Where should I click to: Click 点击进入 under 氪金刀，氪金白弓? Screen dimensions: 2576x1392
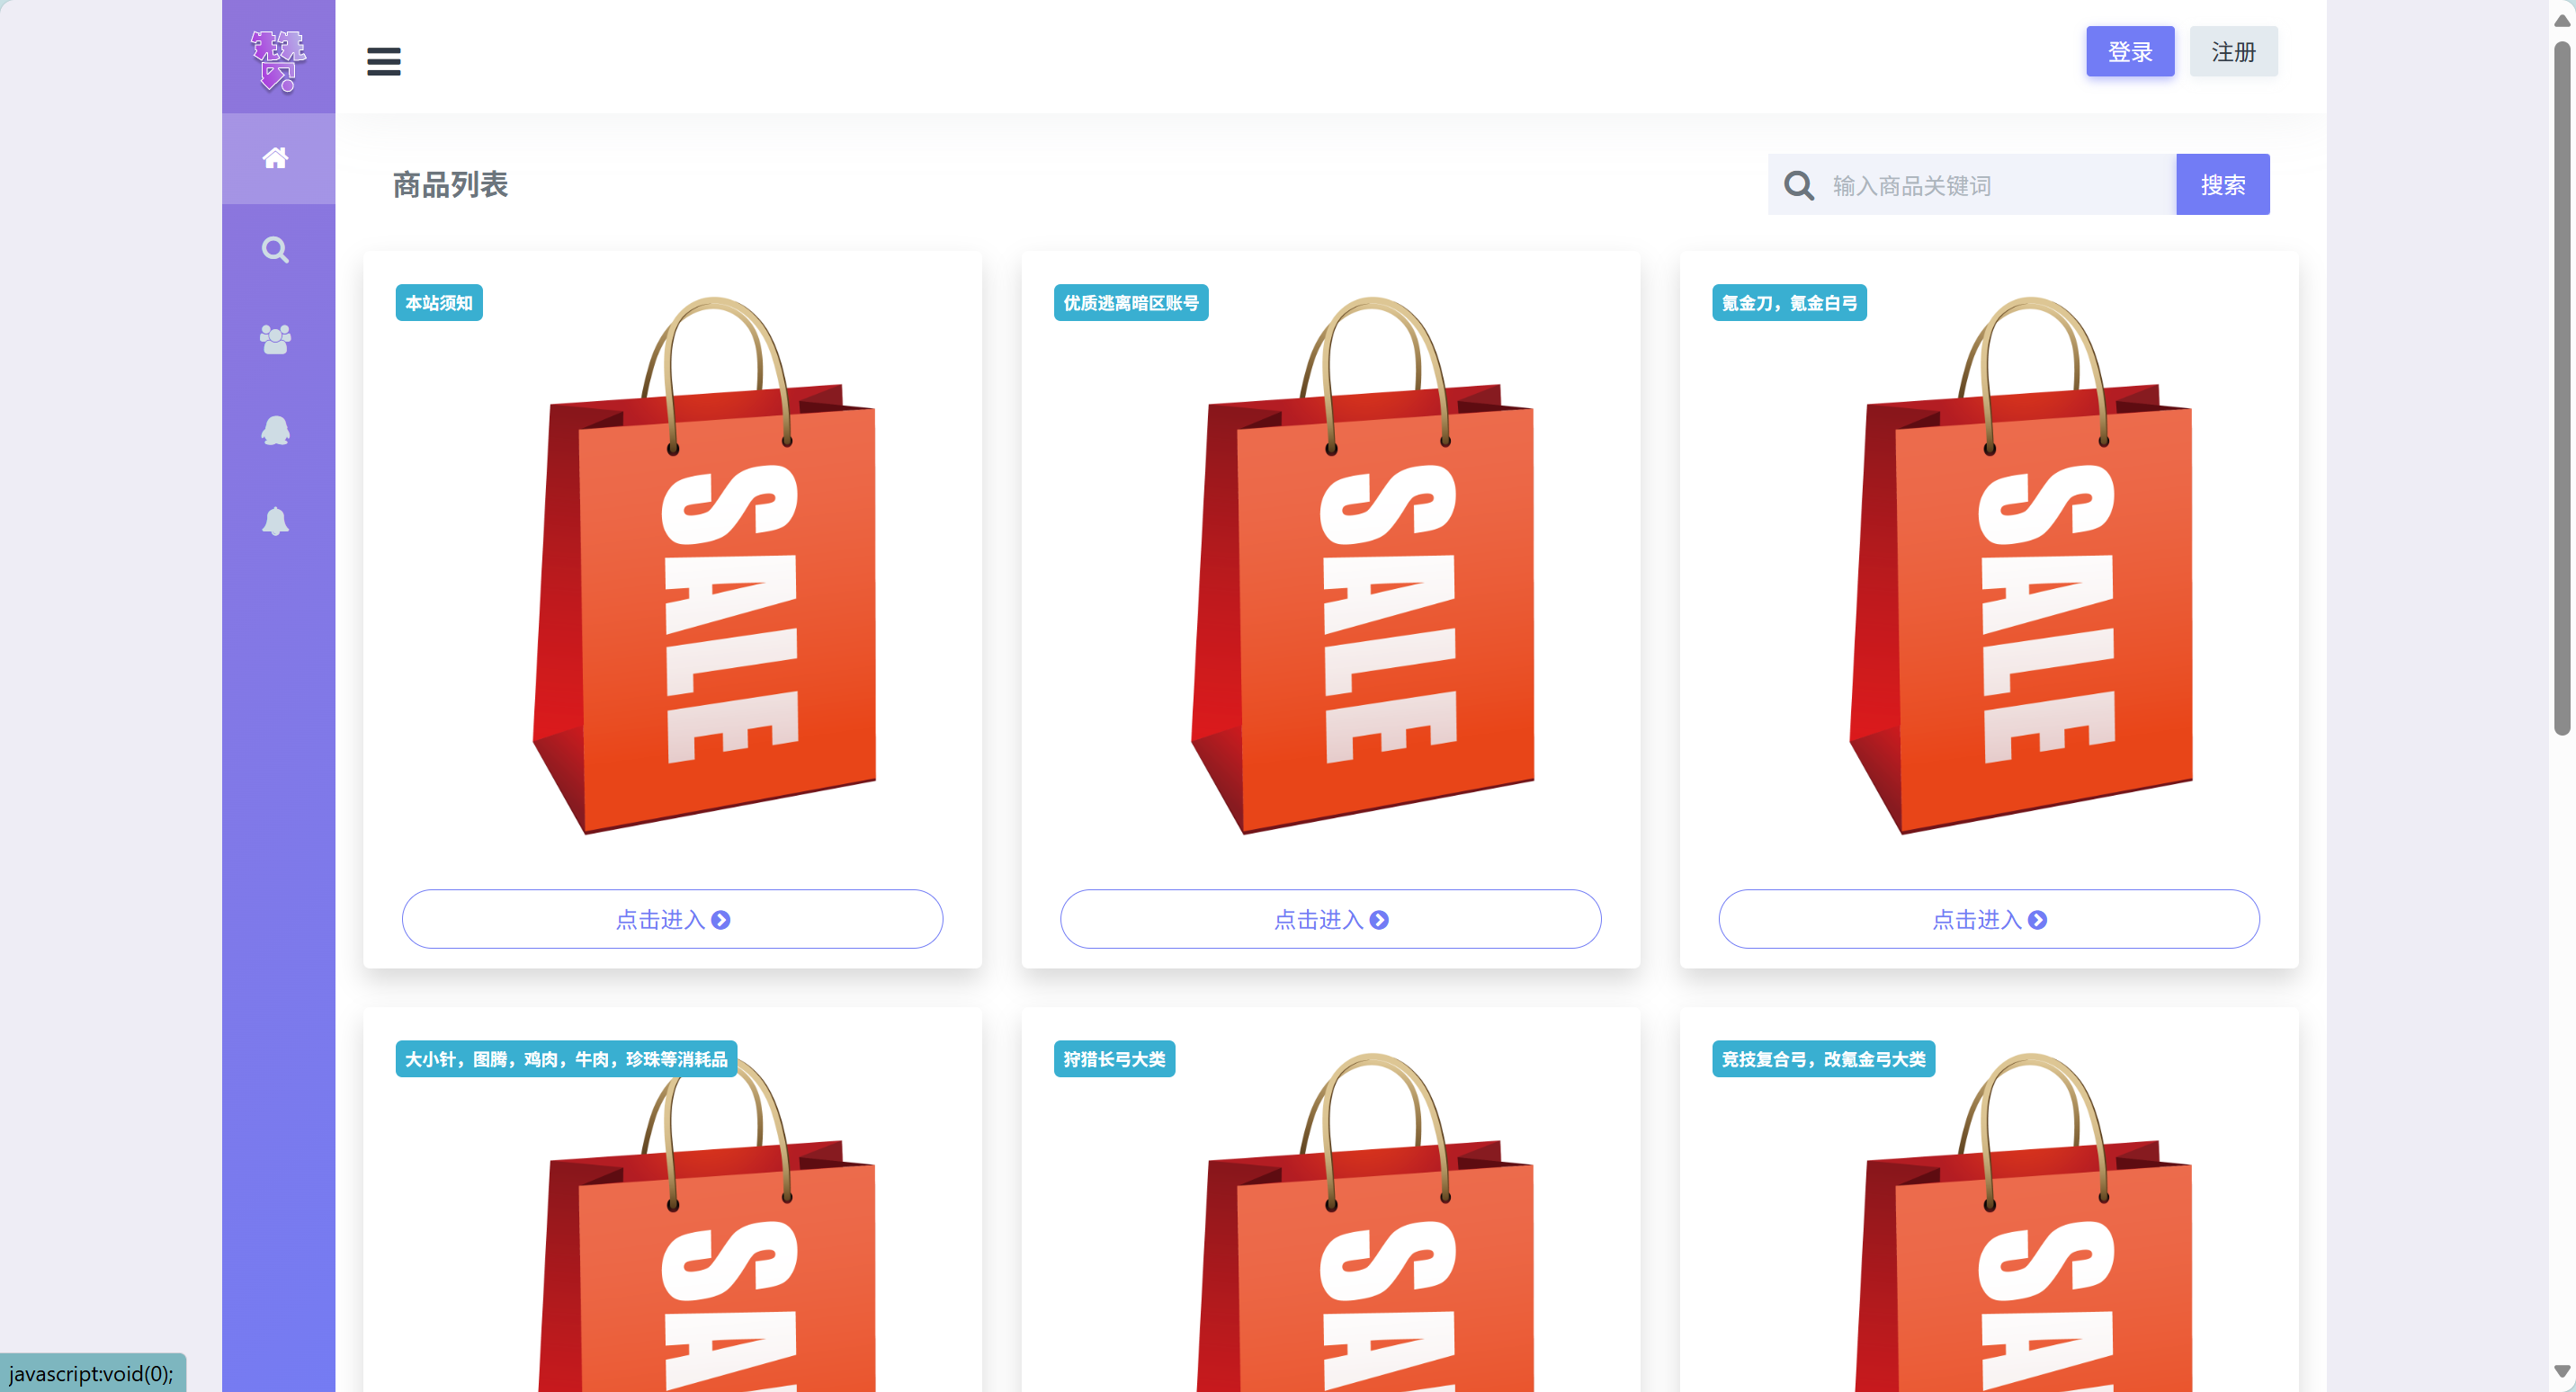(1988, 919)
